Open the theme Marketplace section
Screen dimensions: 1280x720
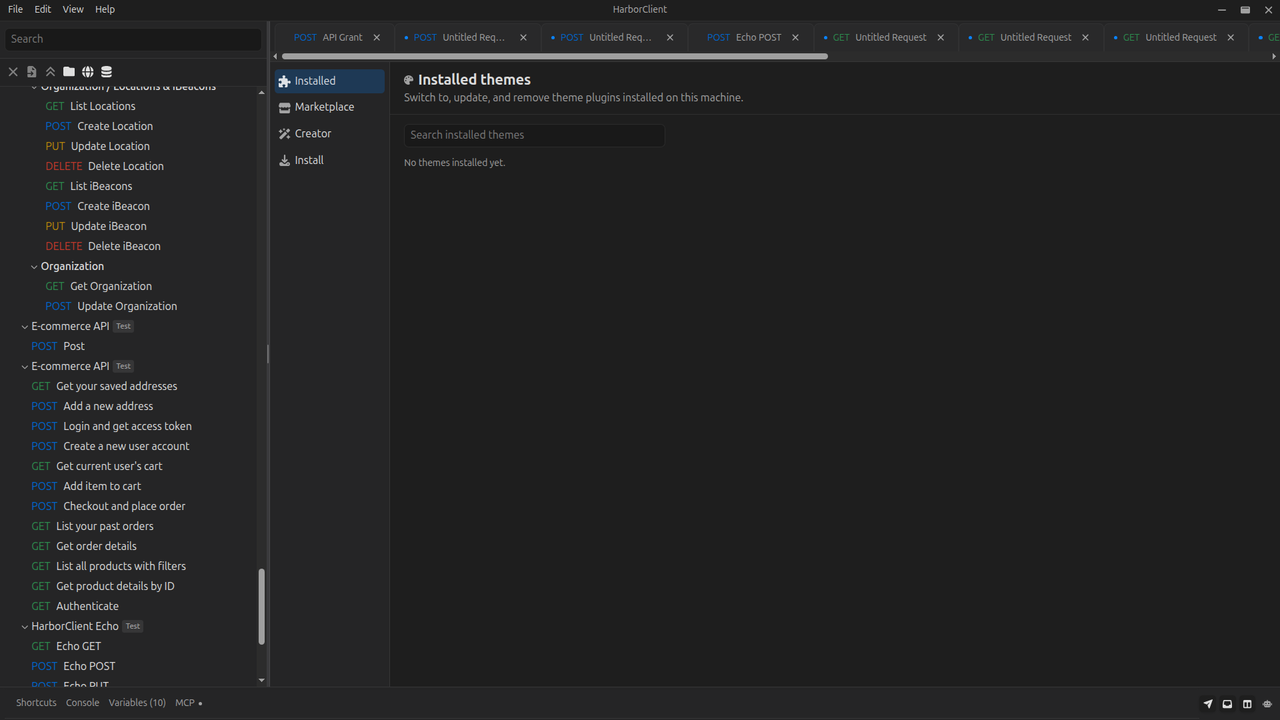click(330, 107)
